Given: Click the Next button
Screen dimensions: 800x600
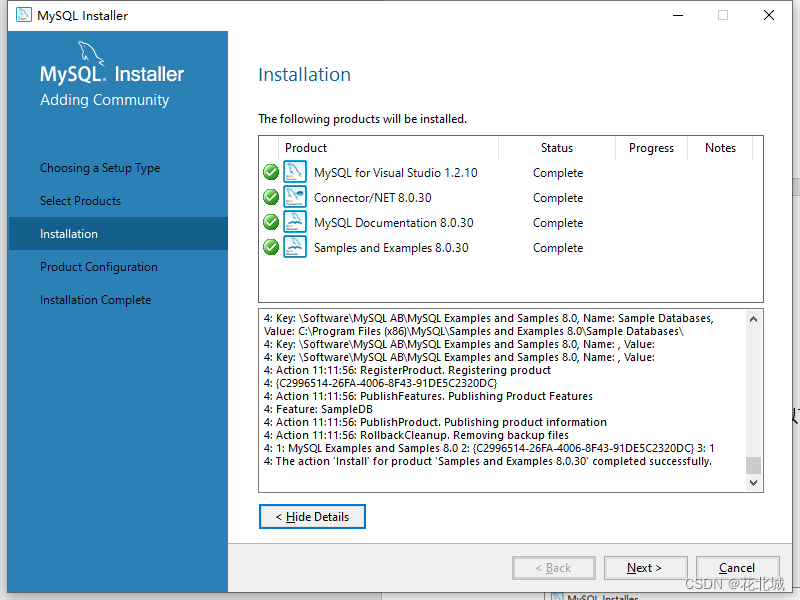Looking at the screenshot, I should (x=645, y=568).
